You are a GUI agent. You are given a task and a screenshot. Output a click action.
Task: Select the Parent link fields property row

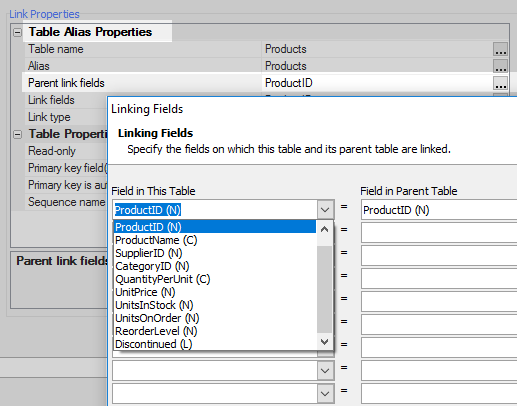click(265, 83)
